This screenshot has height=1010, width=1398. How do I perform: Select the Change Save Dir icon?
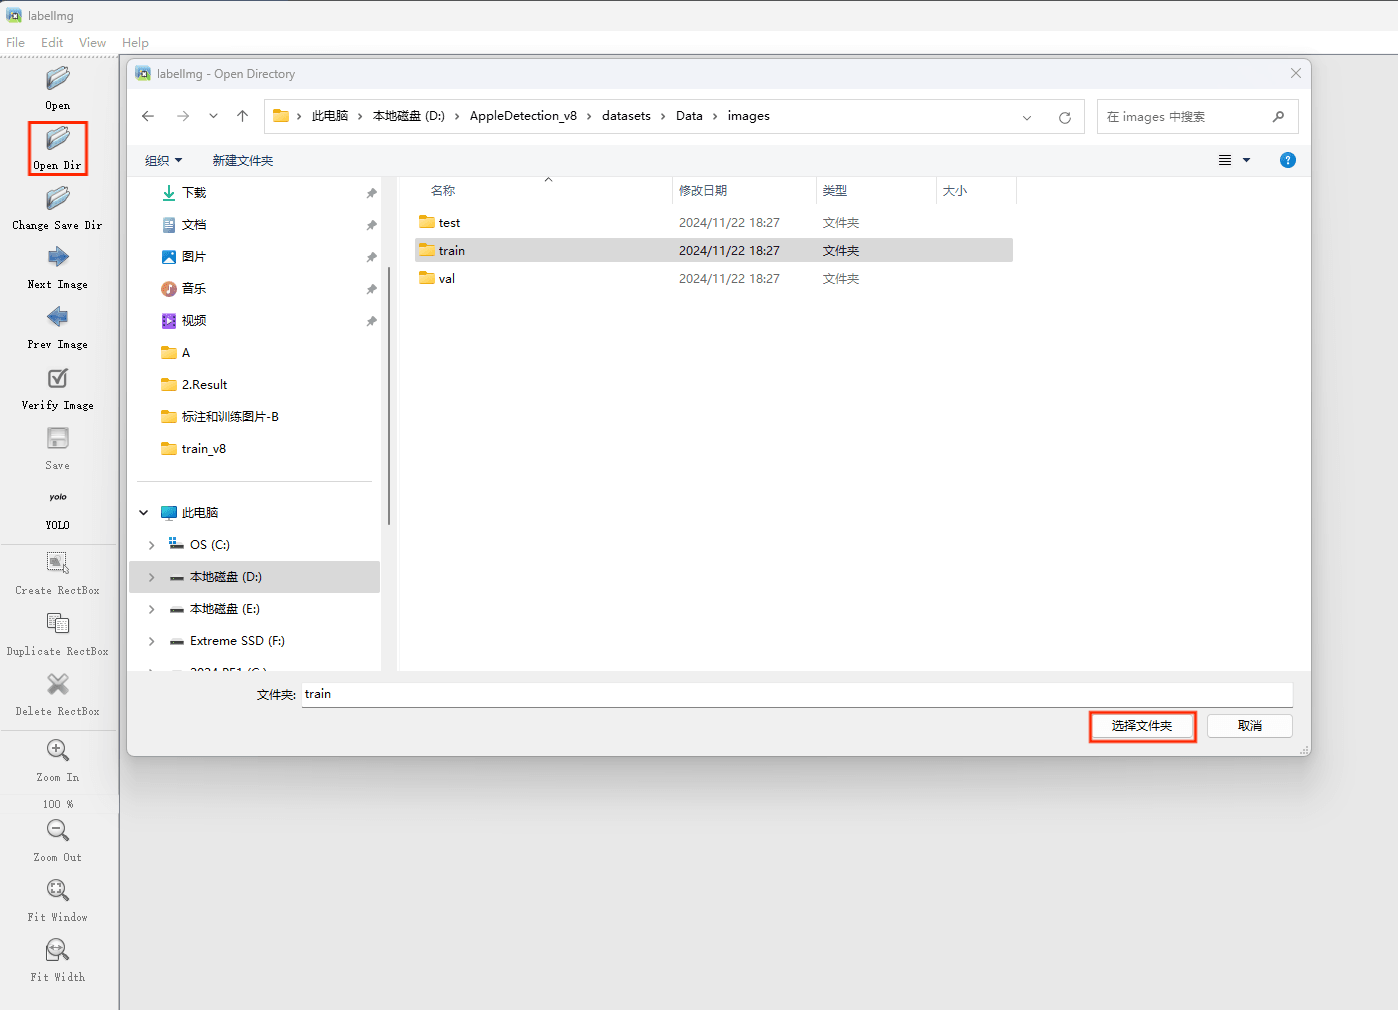click(x=58, y=199)
